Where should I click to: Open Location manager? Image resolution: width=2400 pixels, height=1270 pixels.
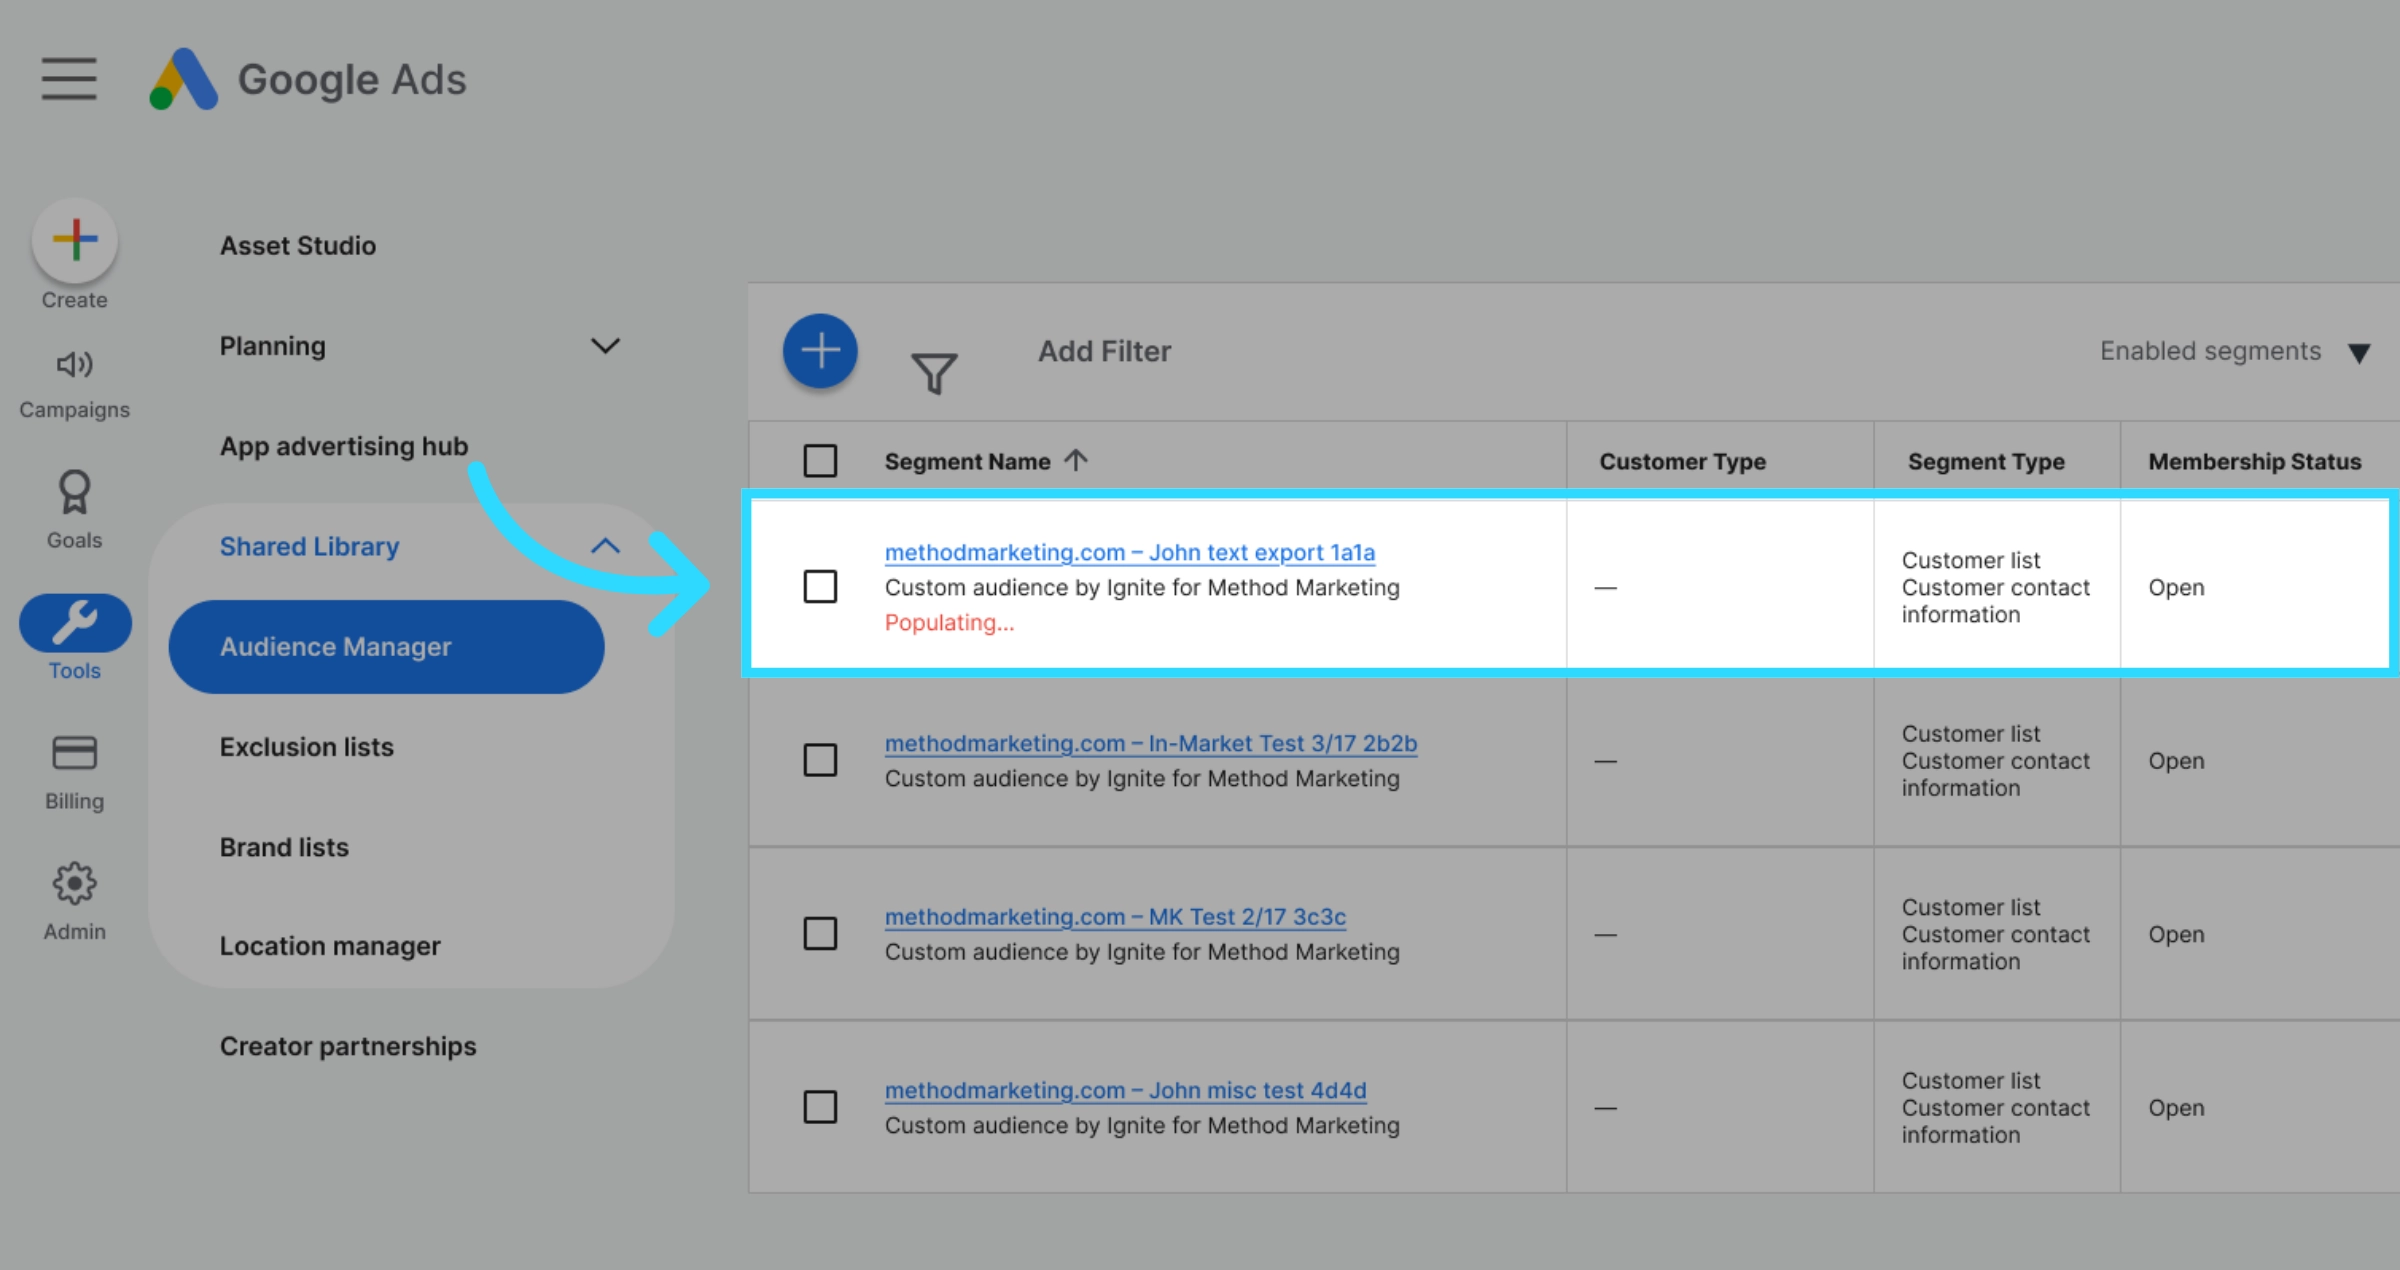click(330, 946)
